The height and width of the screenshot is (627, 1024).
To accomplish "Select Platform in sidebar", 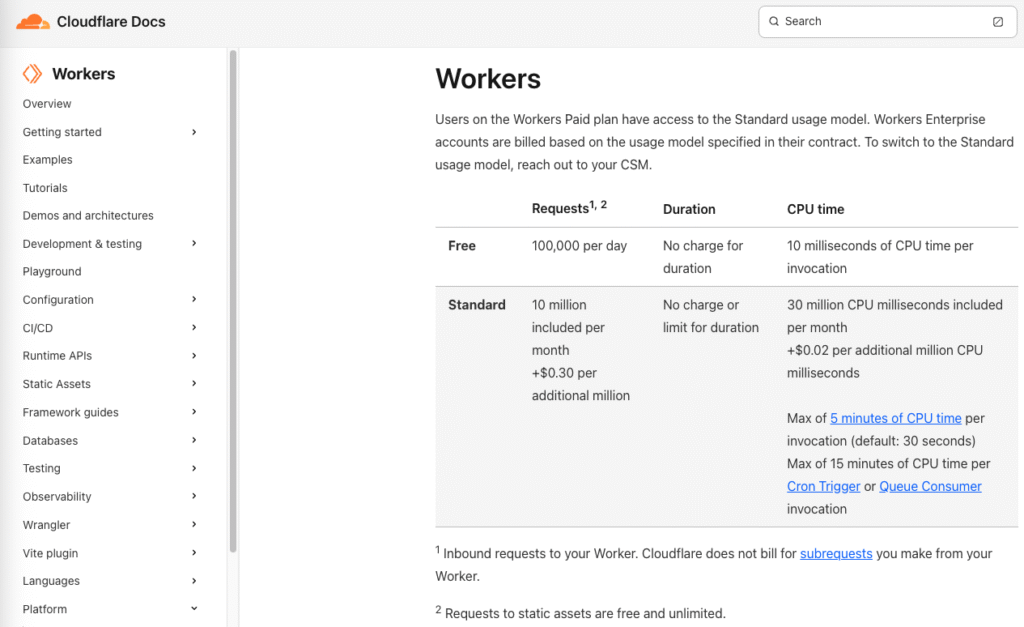I will (44, 609).
